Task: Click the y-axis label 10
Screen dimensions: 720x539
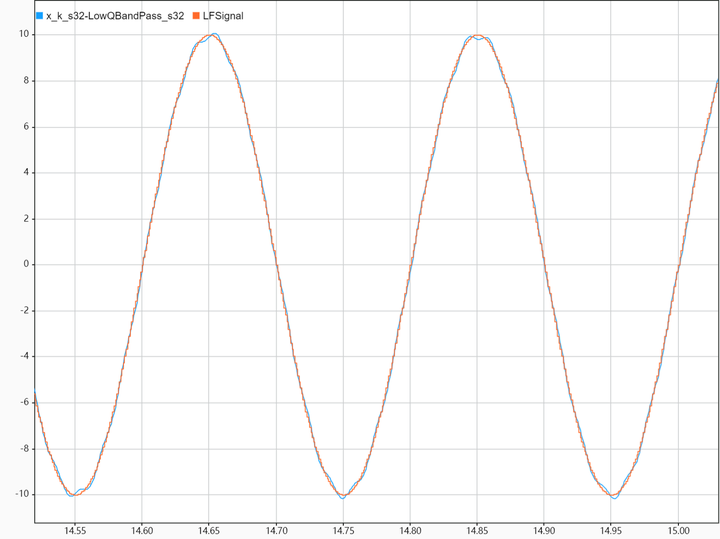Action: coord(23,34)
